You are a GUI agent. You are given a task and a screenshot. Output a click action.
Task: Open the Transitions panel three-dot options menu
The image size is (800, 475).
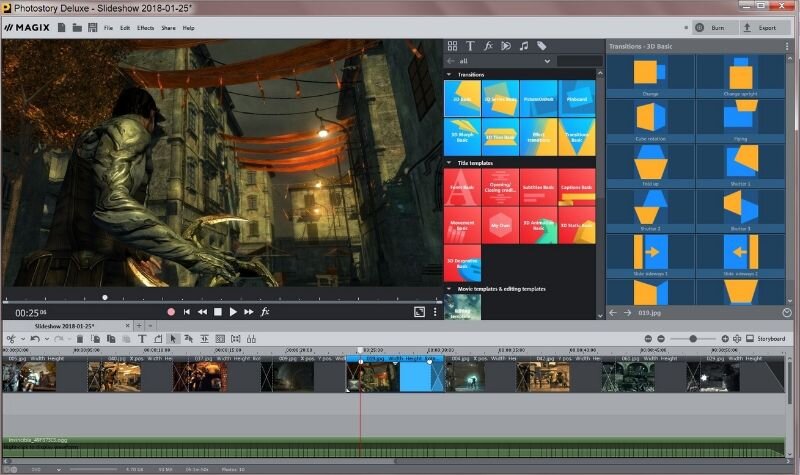(x=787, y=46)
